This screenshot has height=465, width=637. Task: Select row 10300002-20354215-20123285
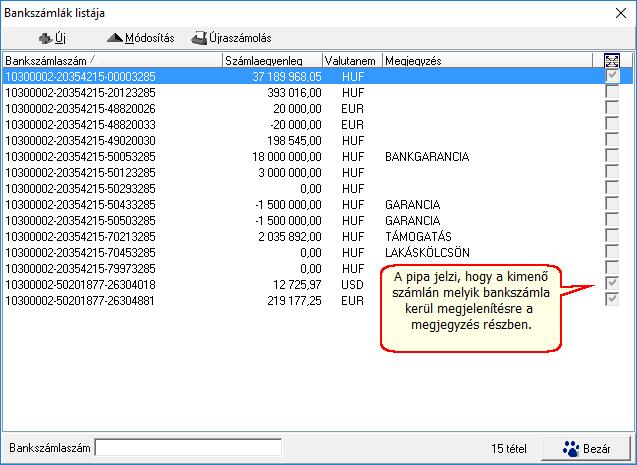(x=318, y=93)
